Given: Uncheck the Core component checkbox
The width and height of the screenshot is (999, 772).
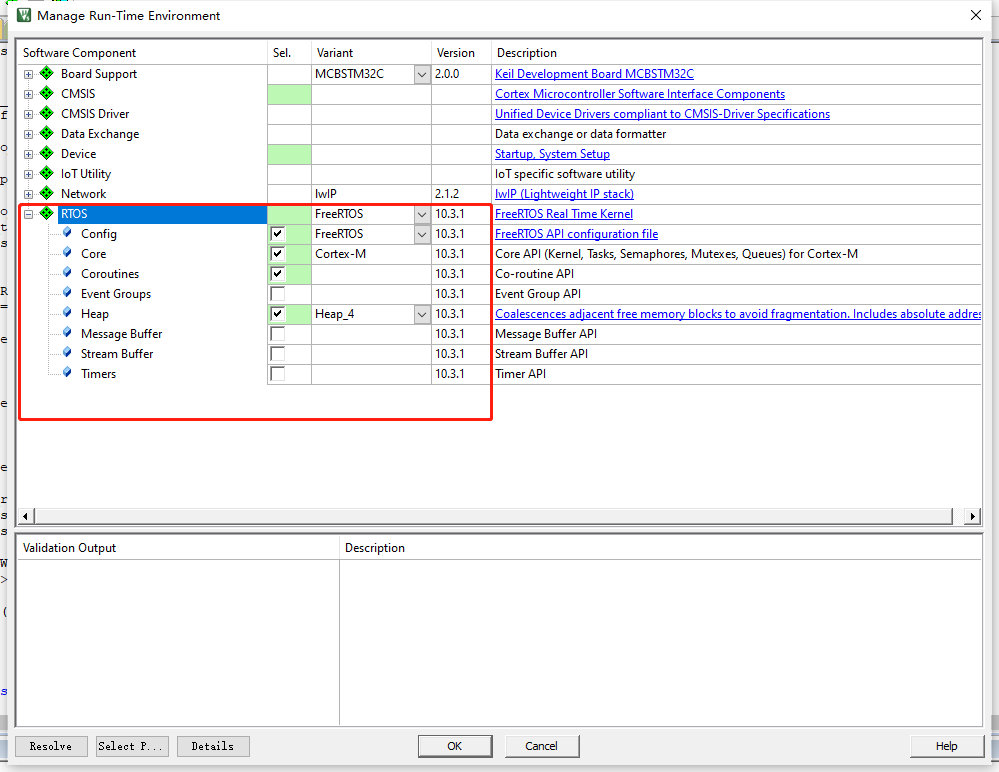Looking at the screenshot, I should click(278, 254).
